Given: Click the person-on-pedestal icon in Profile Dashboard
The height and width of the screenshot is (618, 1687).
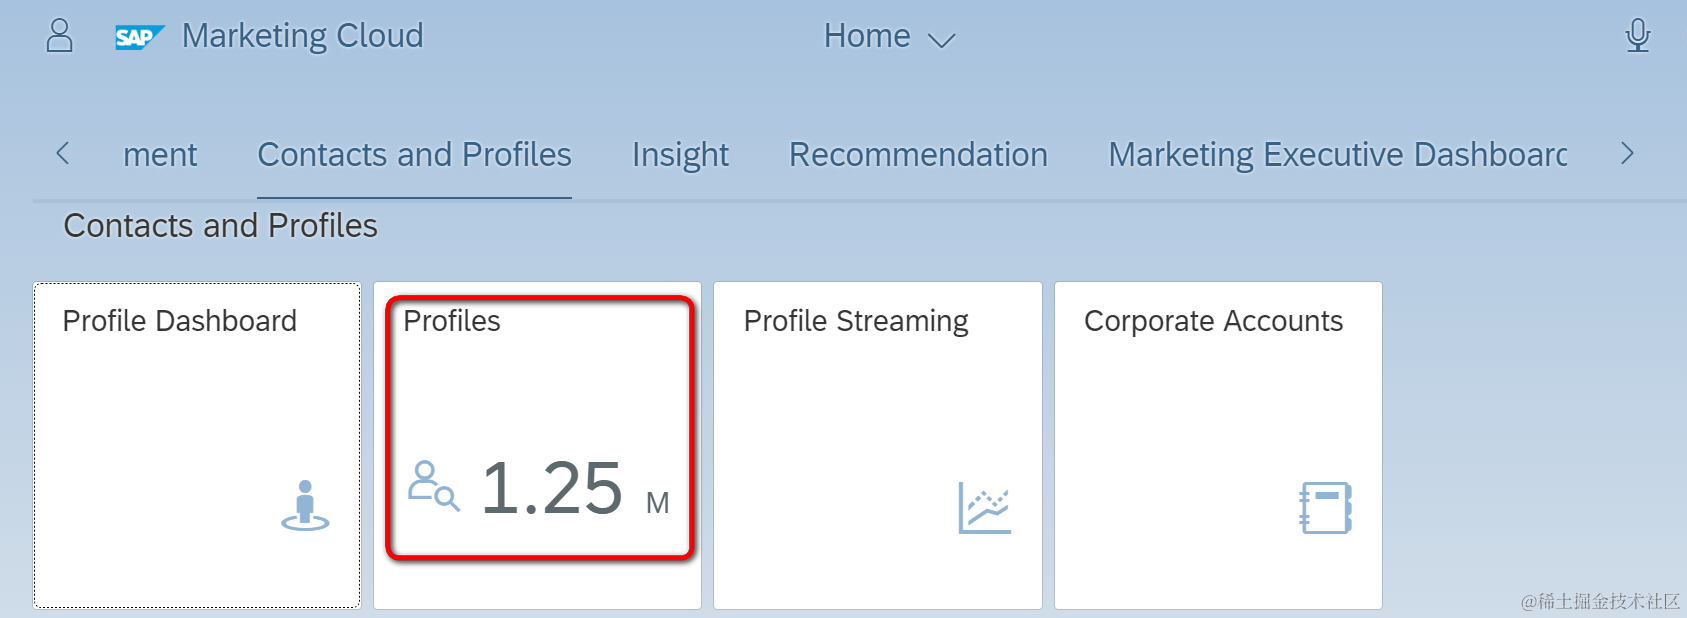Looking at the screenshot, I should point(305,506).
